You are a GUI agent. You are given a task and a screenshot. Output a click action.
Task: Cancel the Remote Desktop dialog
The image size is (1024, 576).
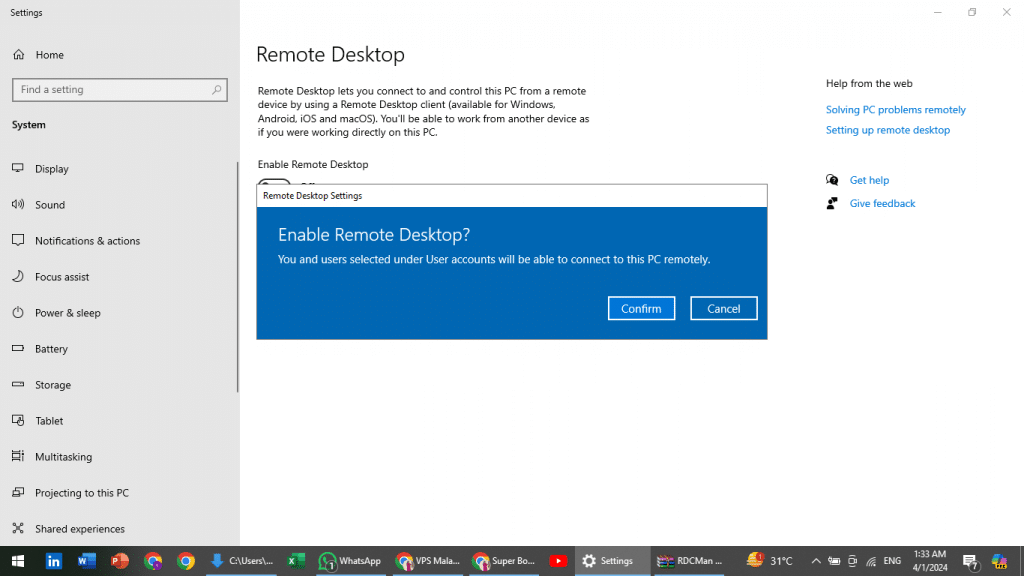tap(723, 308)
